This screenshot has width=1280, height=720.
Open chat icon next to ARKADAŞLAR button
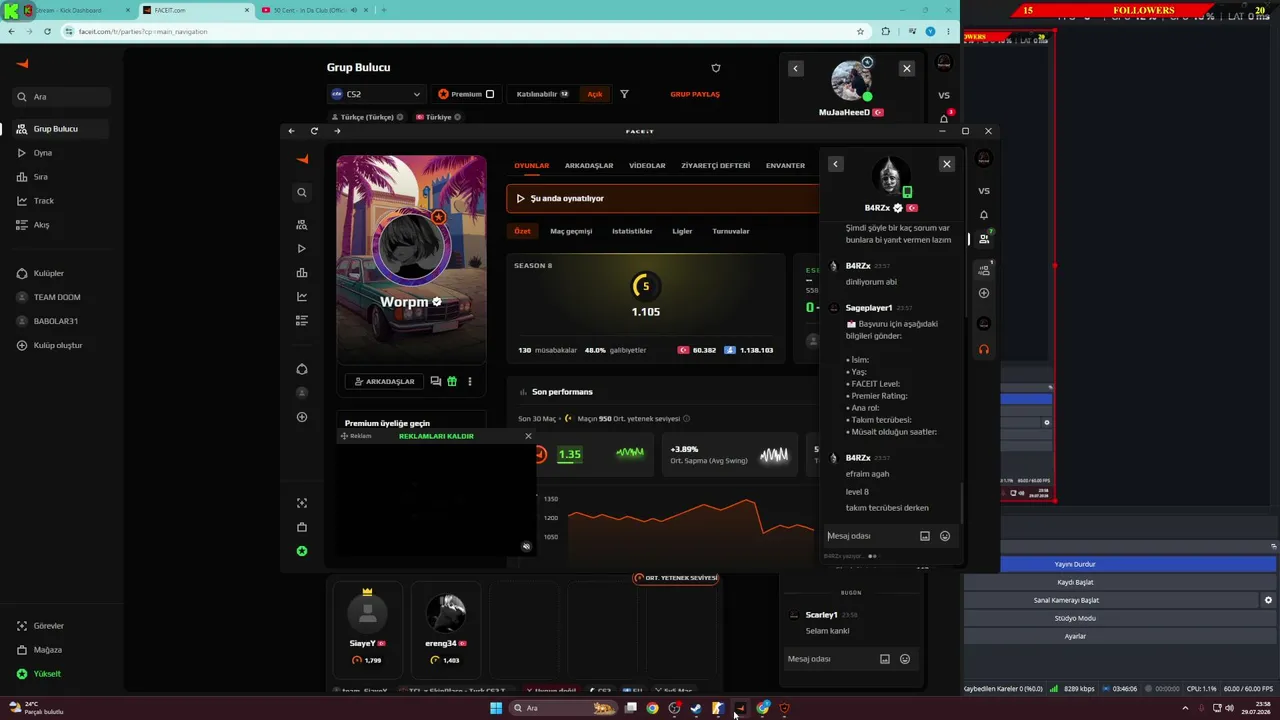[x=436, y=381]
